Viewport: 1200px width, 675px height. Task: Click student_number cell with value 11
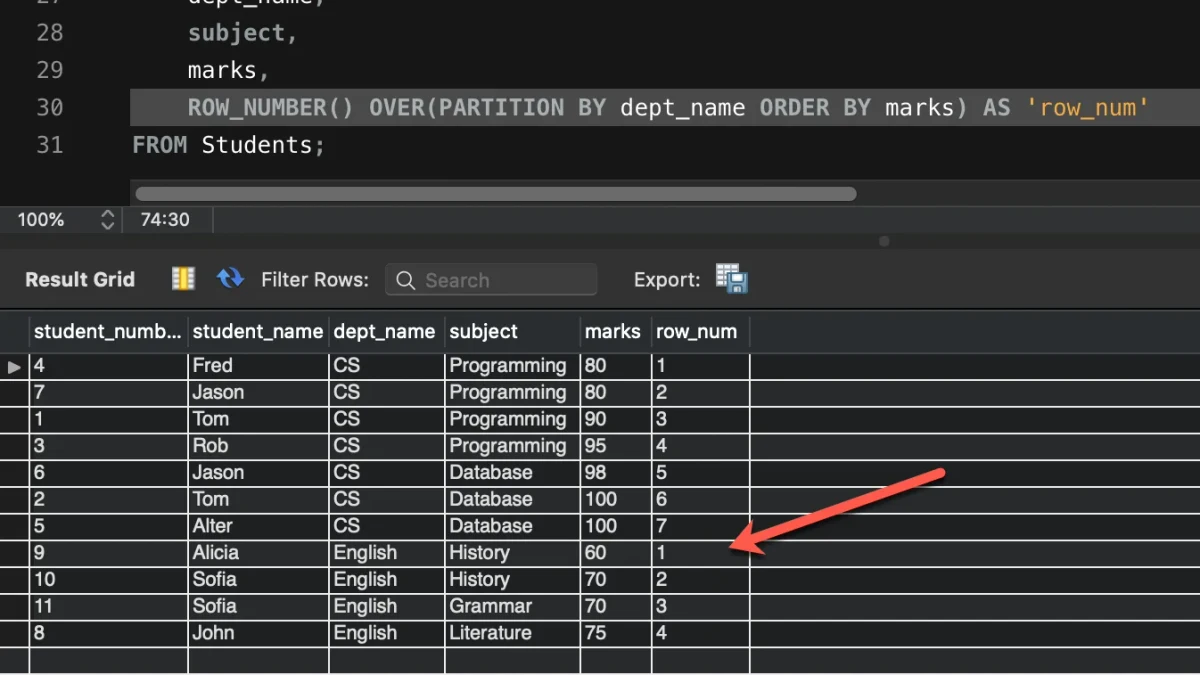point(108,606)
